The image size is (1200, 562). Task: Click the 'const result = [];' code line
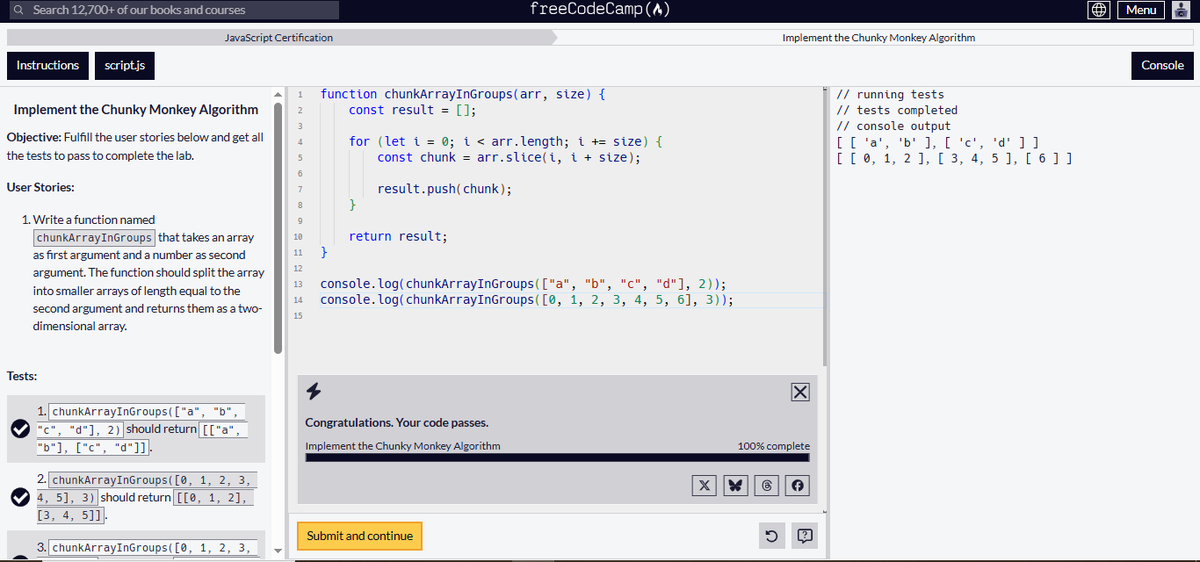(412, 110)
